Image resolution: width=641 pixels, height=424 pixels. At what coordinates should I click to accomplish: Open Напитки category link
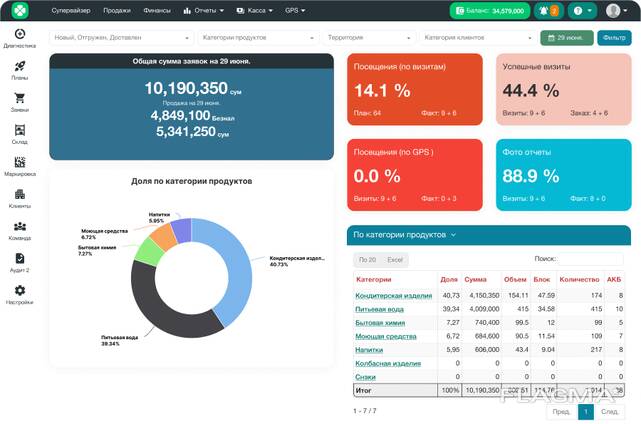click(x=369, y=350)
